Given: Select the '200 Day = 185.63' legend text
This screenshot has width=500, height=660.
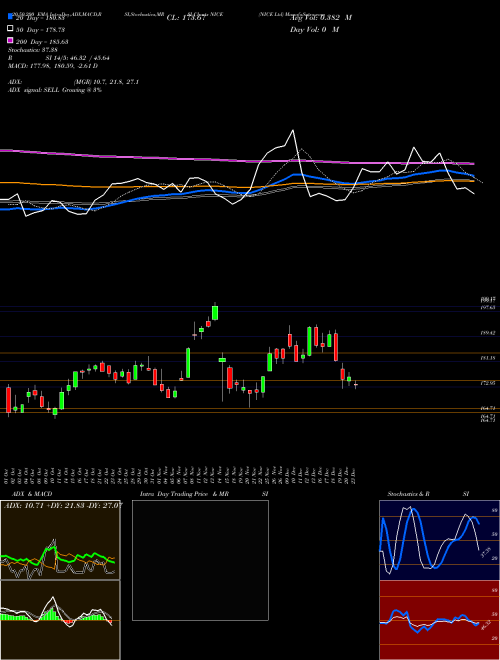Looking at the screenshot, I should pos(42,42).
